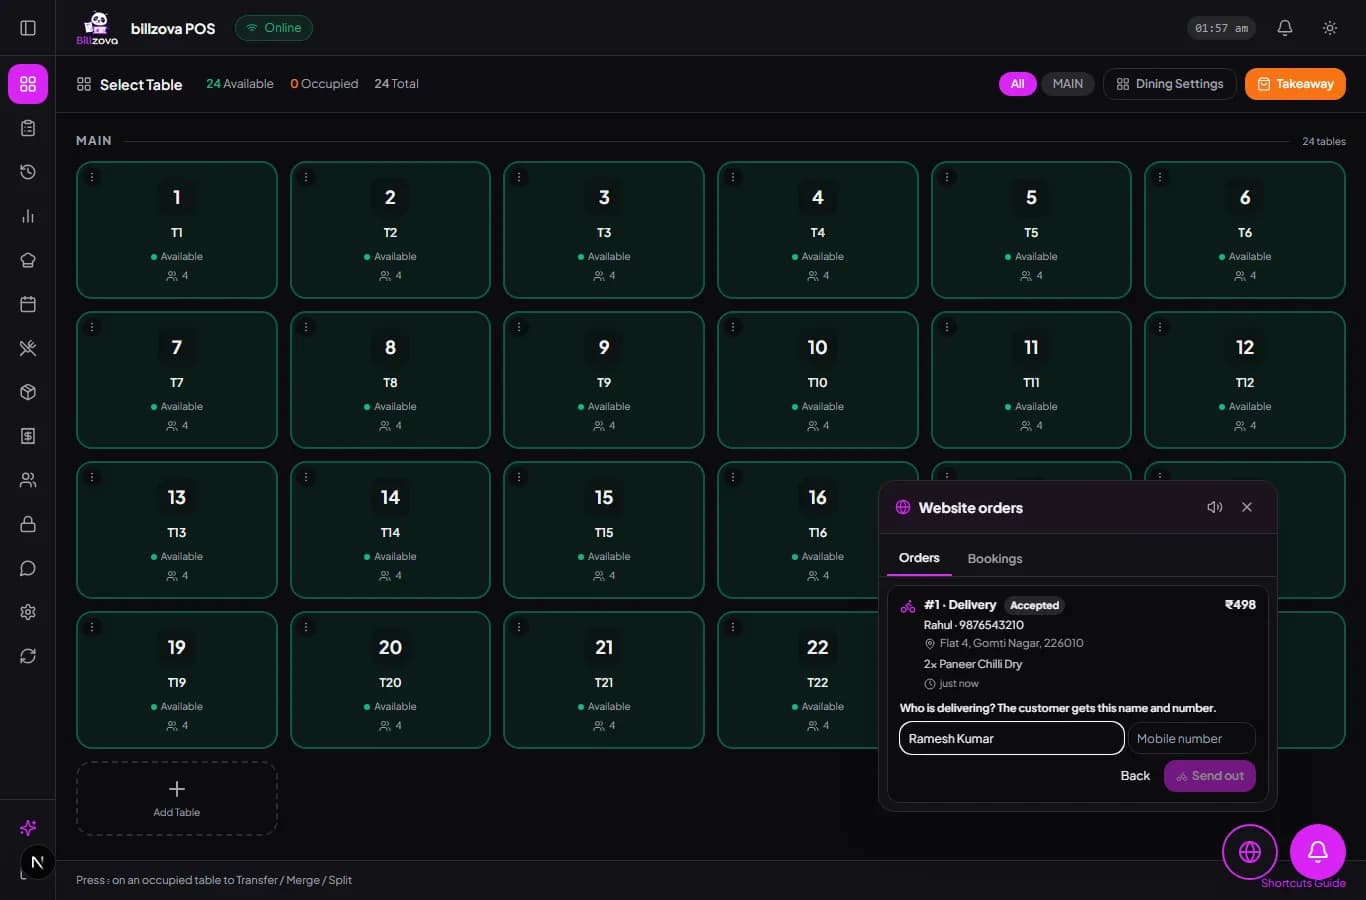Open the three-dot menu on table T20
The width and height of the screenshot is (1366, 900).
pyautogui.click(x=306, y=627)
